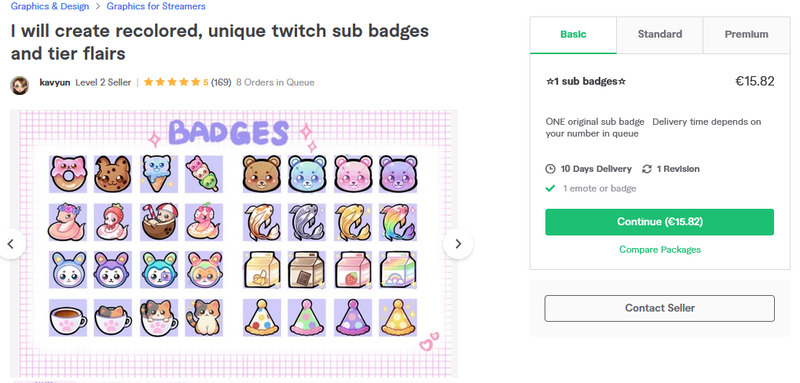Screen dimensions: 800x383
Task: Click the badges gallery preview image
Action: (x=234, y=244)
